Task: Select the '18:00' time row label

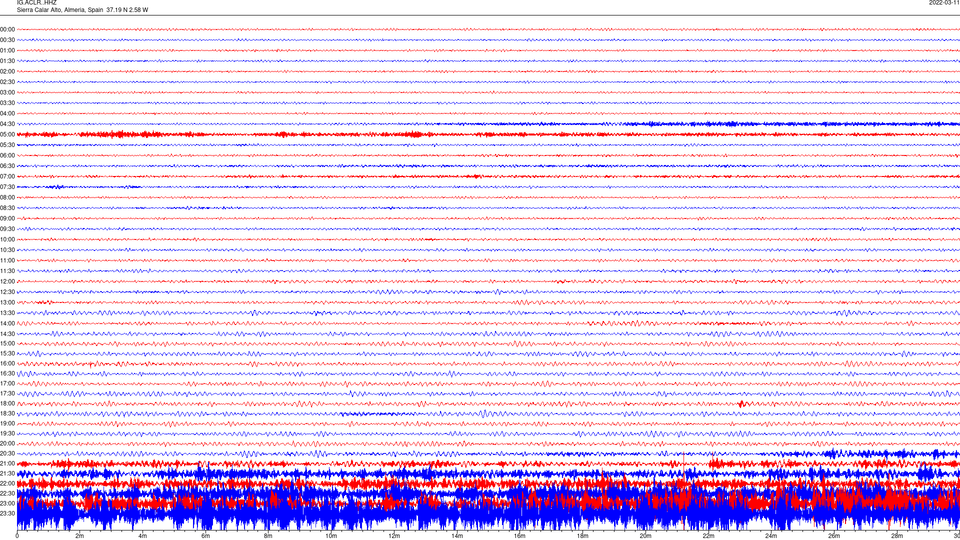Action: [7, 403]
